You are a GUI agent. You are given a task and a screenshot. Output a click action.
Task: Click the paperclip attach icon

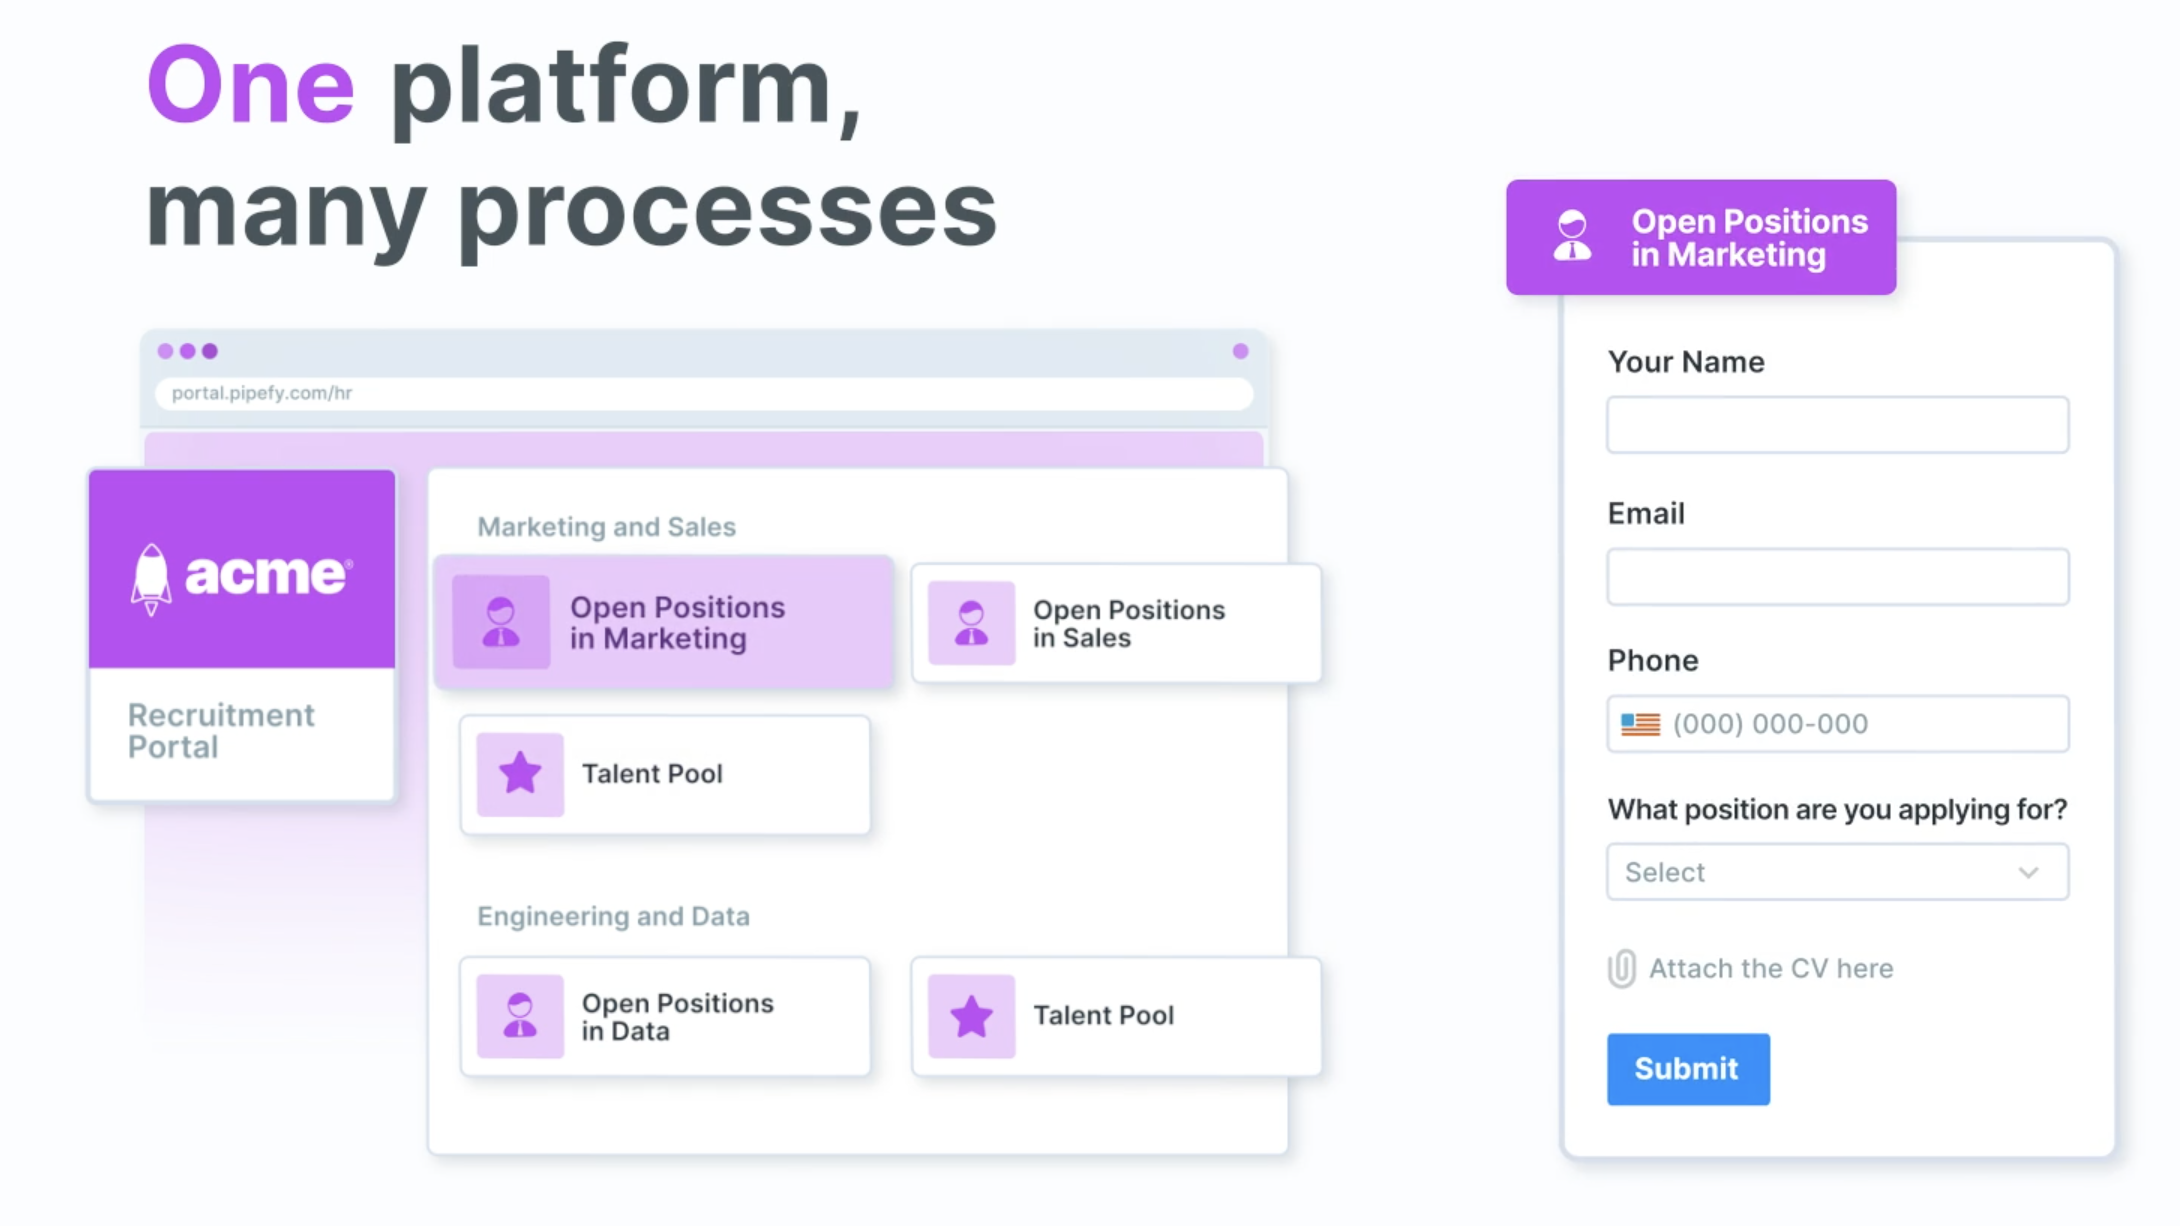pos(1621,968)
